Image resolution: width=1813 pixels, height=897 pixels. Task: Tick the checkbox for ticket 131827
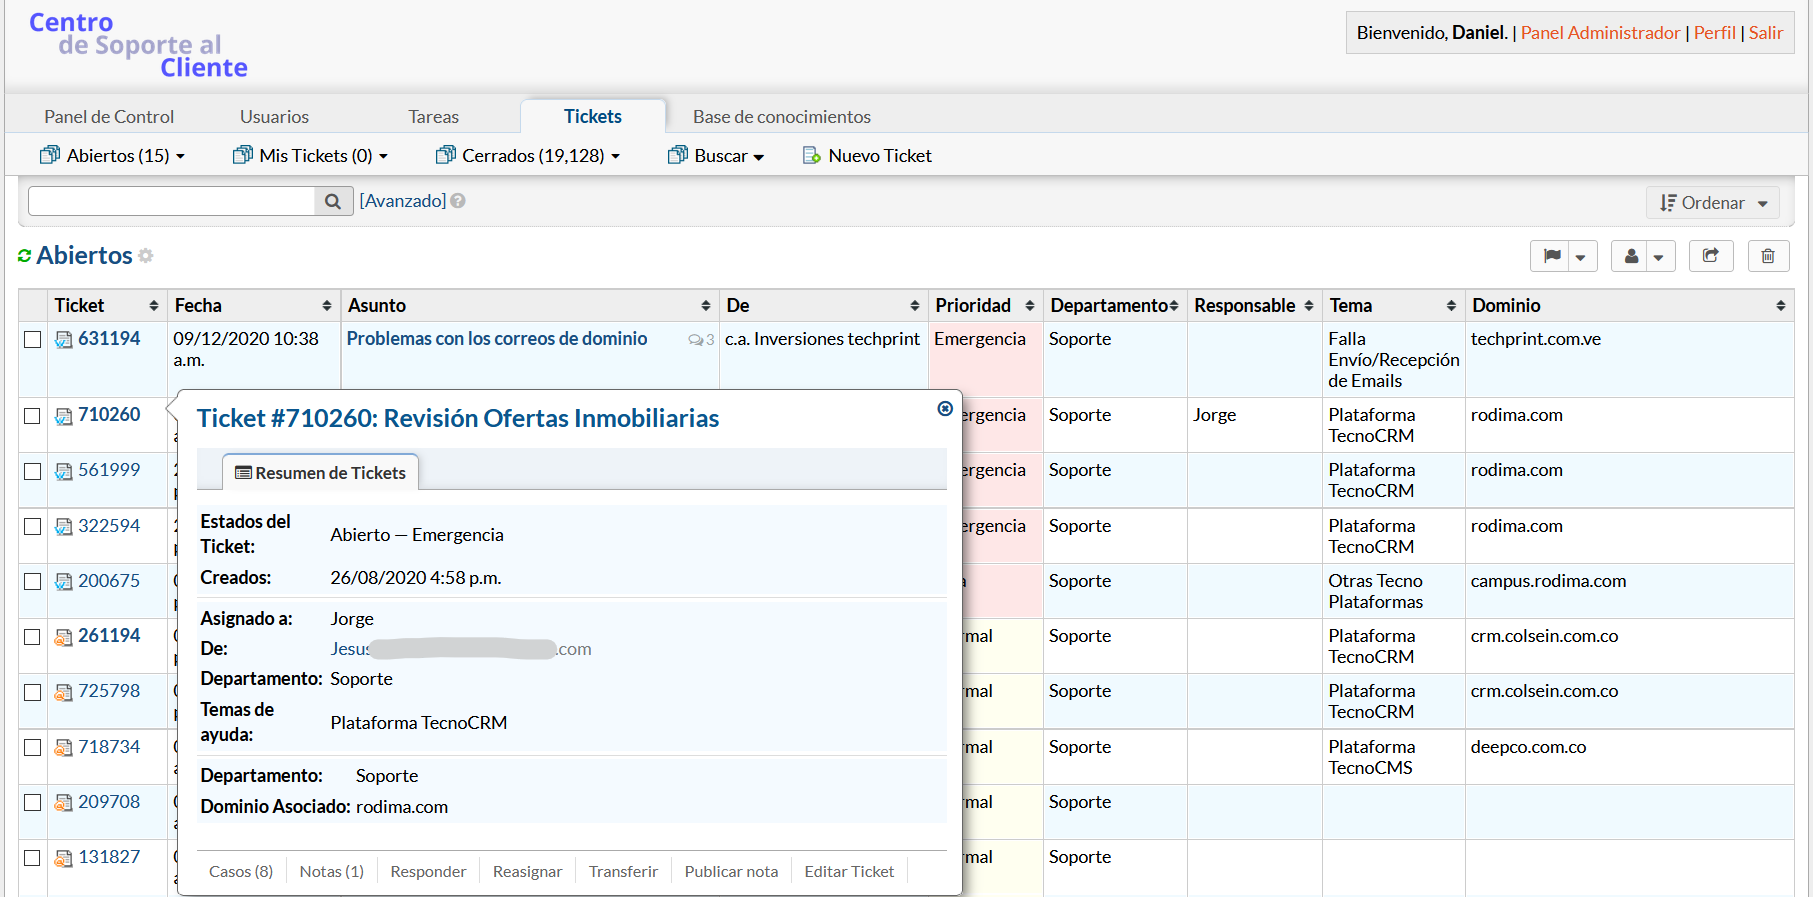point(33,857)
